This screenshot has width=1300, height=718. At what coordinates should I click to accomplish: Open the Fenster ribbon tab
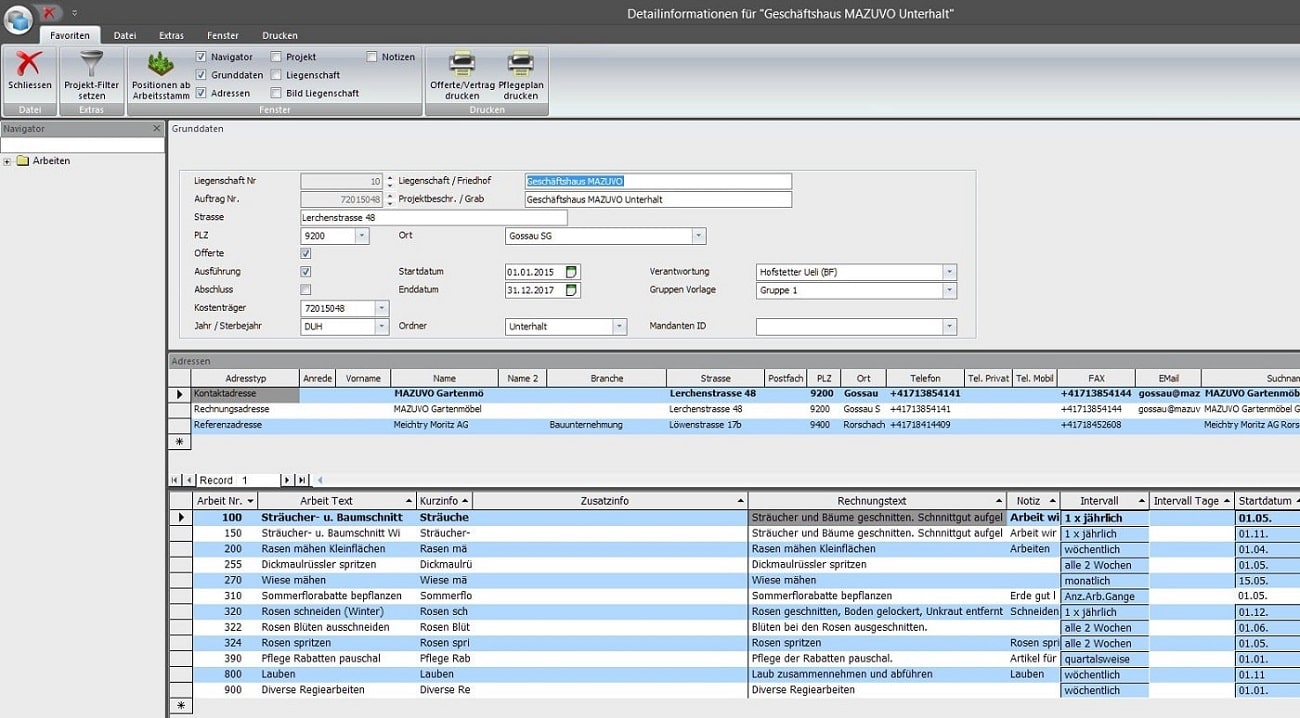tap(223, 35)
